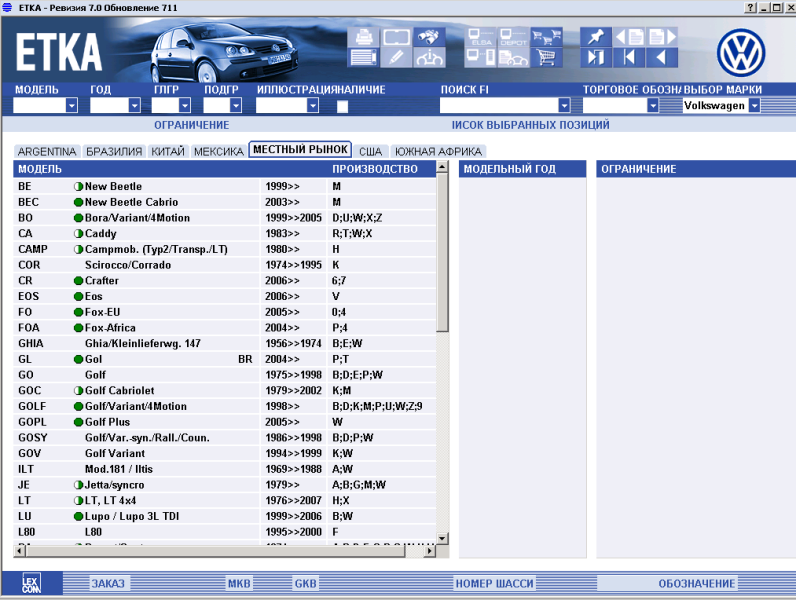The height and width of the screenshot is (600, 796).
Task: Jump to first with bar-arrow icon
Action: pos(629,57)
